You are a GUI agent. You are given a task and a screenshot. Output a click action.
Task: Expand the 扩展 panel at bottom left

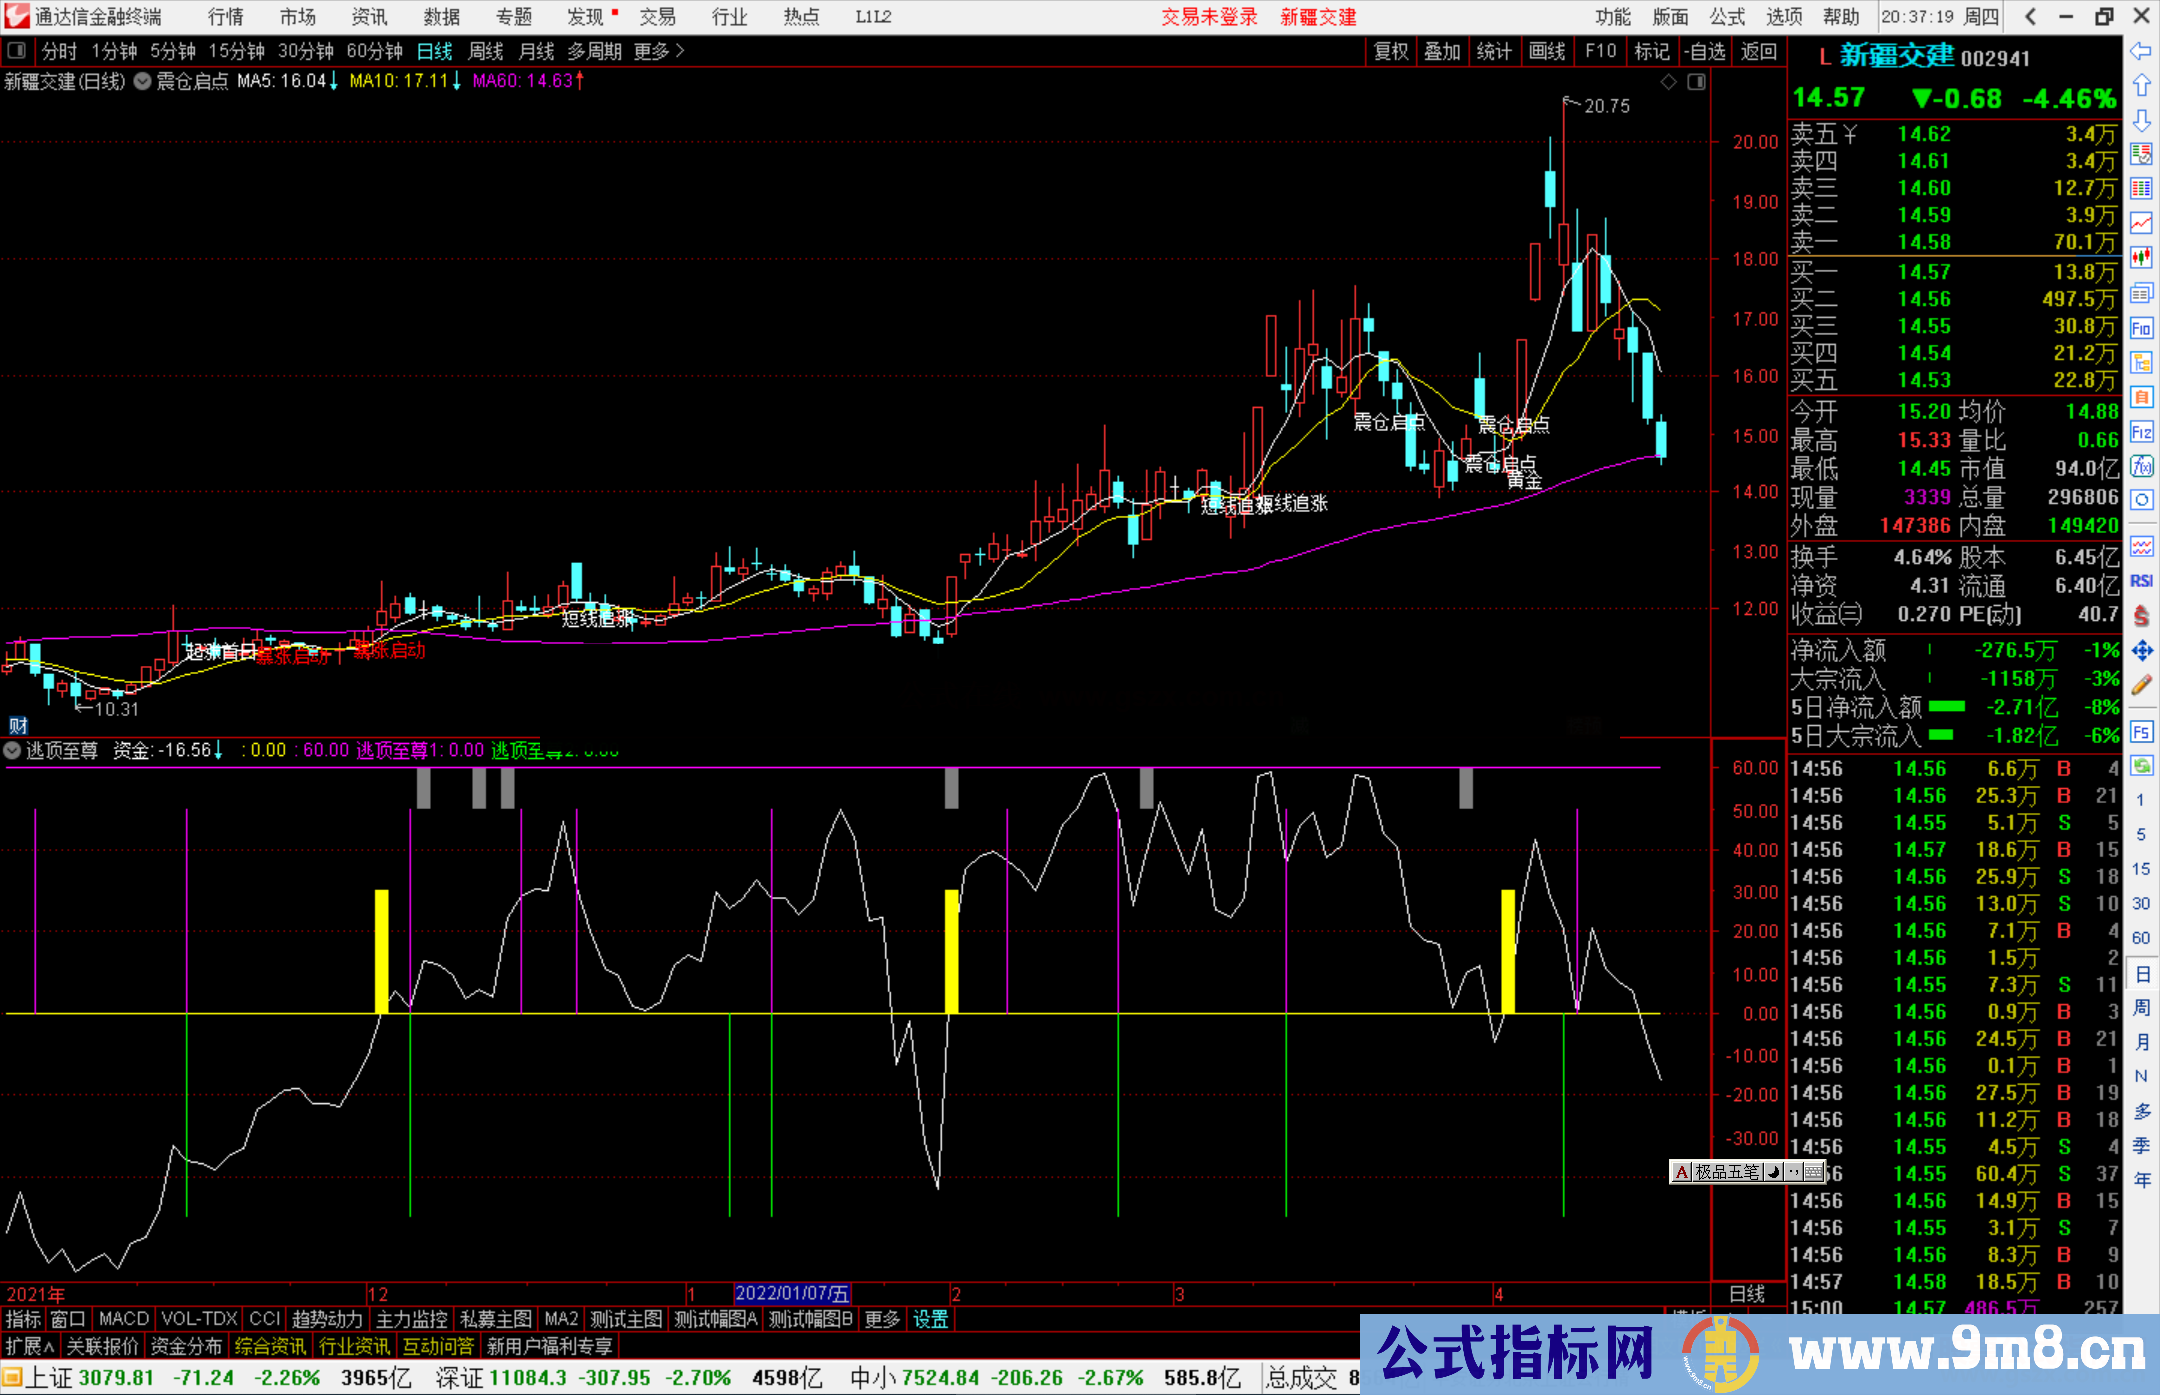29,1346
